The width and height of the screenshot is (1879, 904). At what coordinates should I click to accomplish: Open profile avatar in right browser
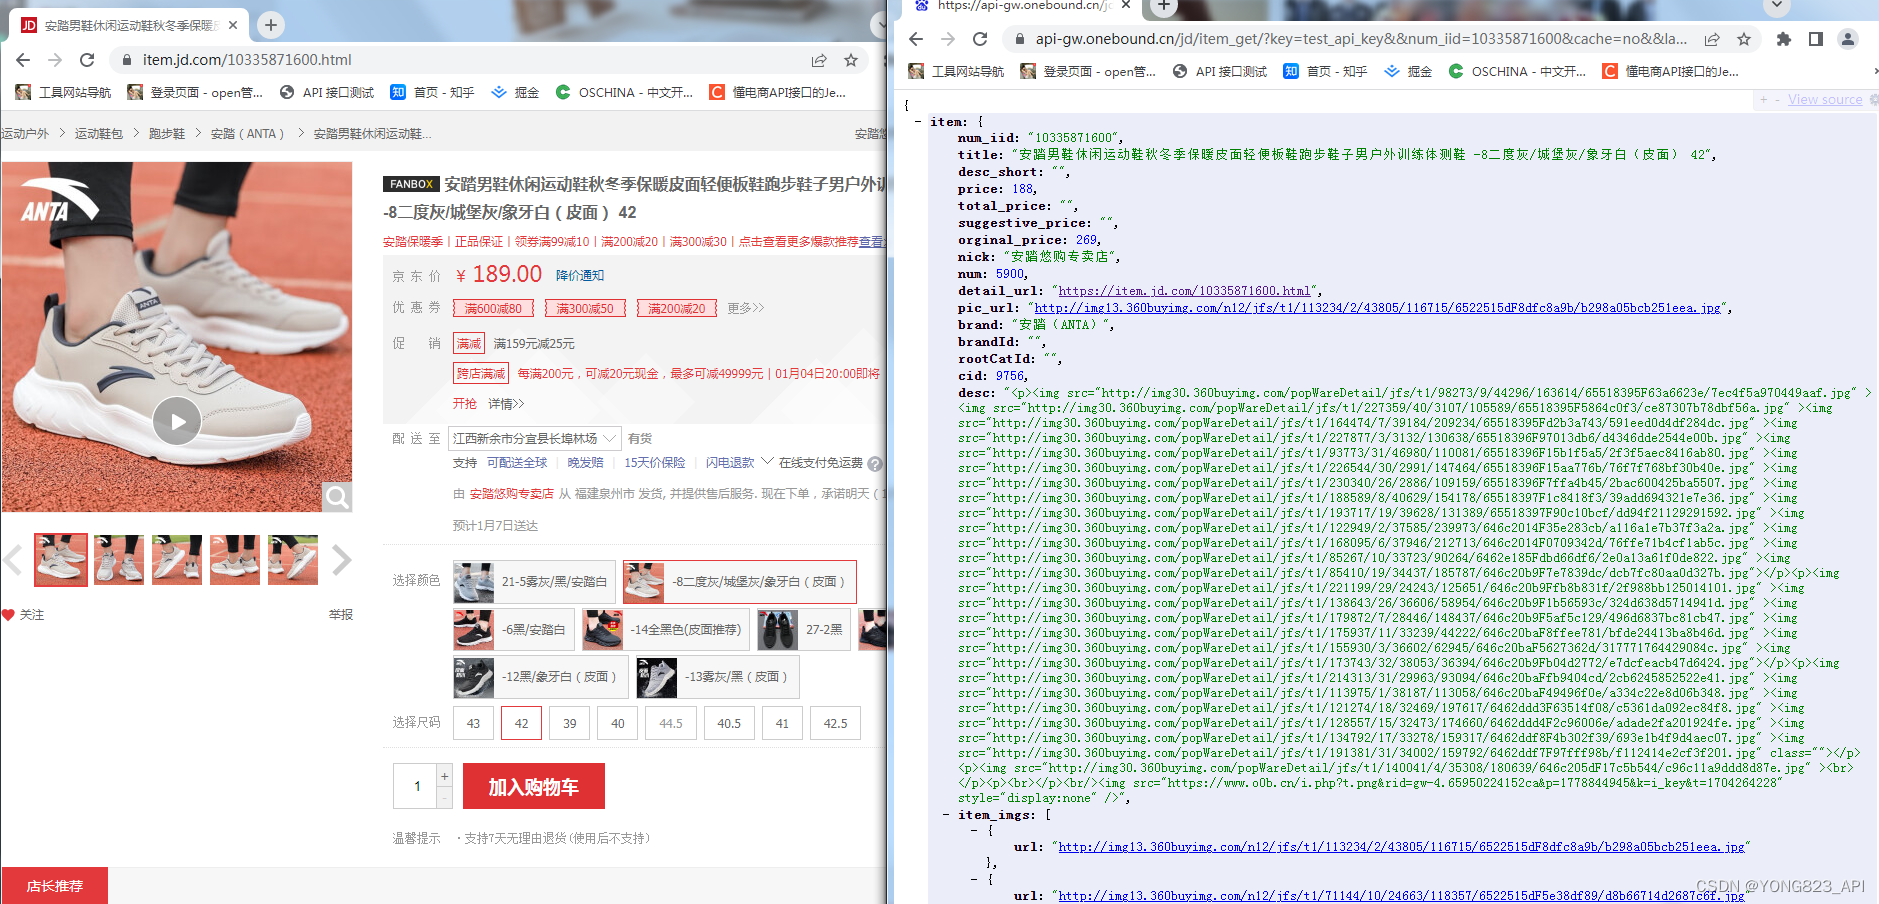pyautogui.click(x=1848, y=39)
